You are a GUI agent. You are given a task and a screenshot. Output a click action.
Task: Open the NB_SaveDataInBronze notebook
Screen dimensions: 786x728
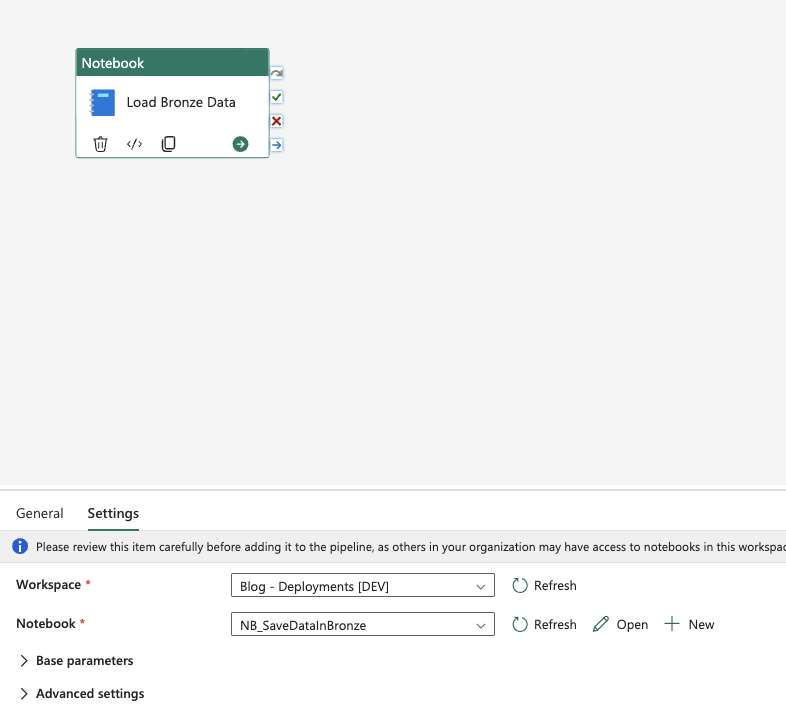(620, 624)
